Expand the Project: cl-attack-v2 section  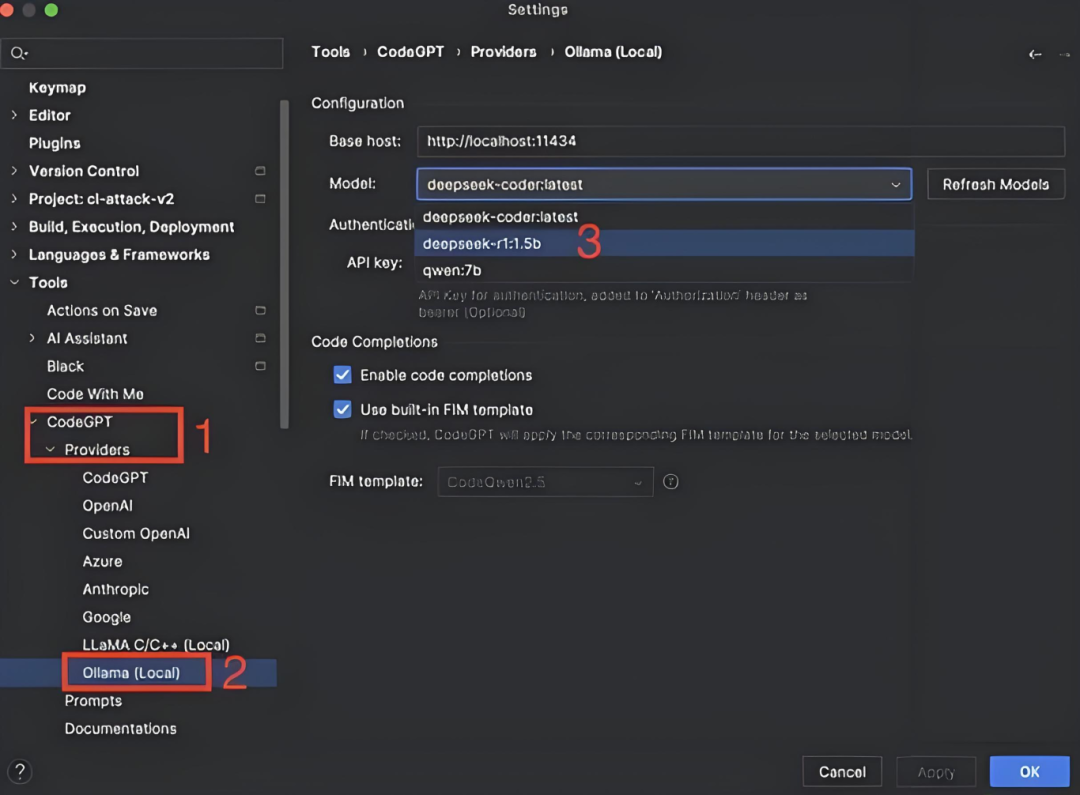click(x=14, y=198)
